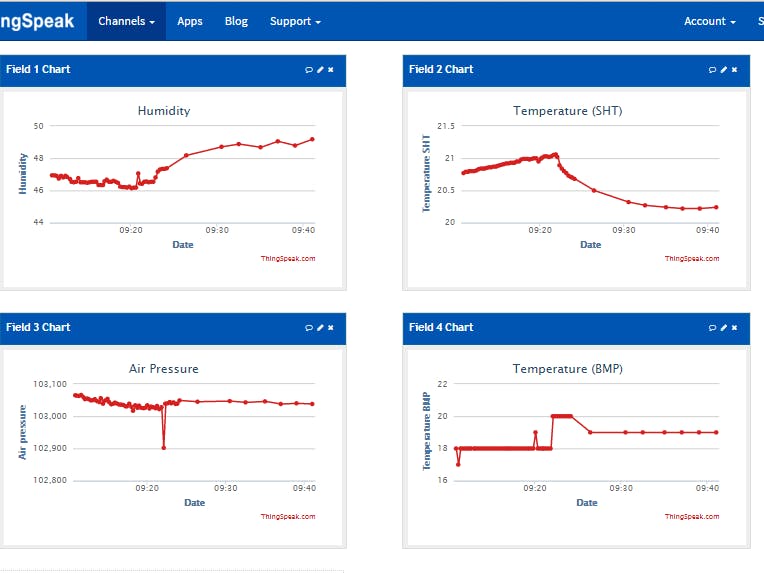
Task: Click the 103,100 axis value in Air Pressure chart
Action: (x=50, y=384)
